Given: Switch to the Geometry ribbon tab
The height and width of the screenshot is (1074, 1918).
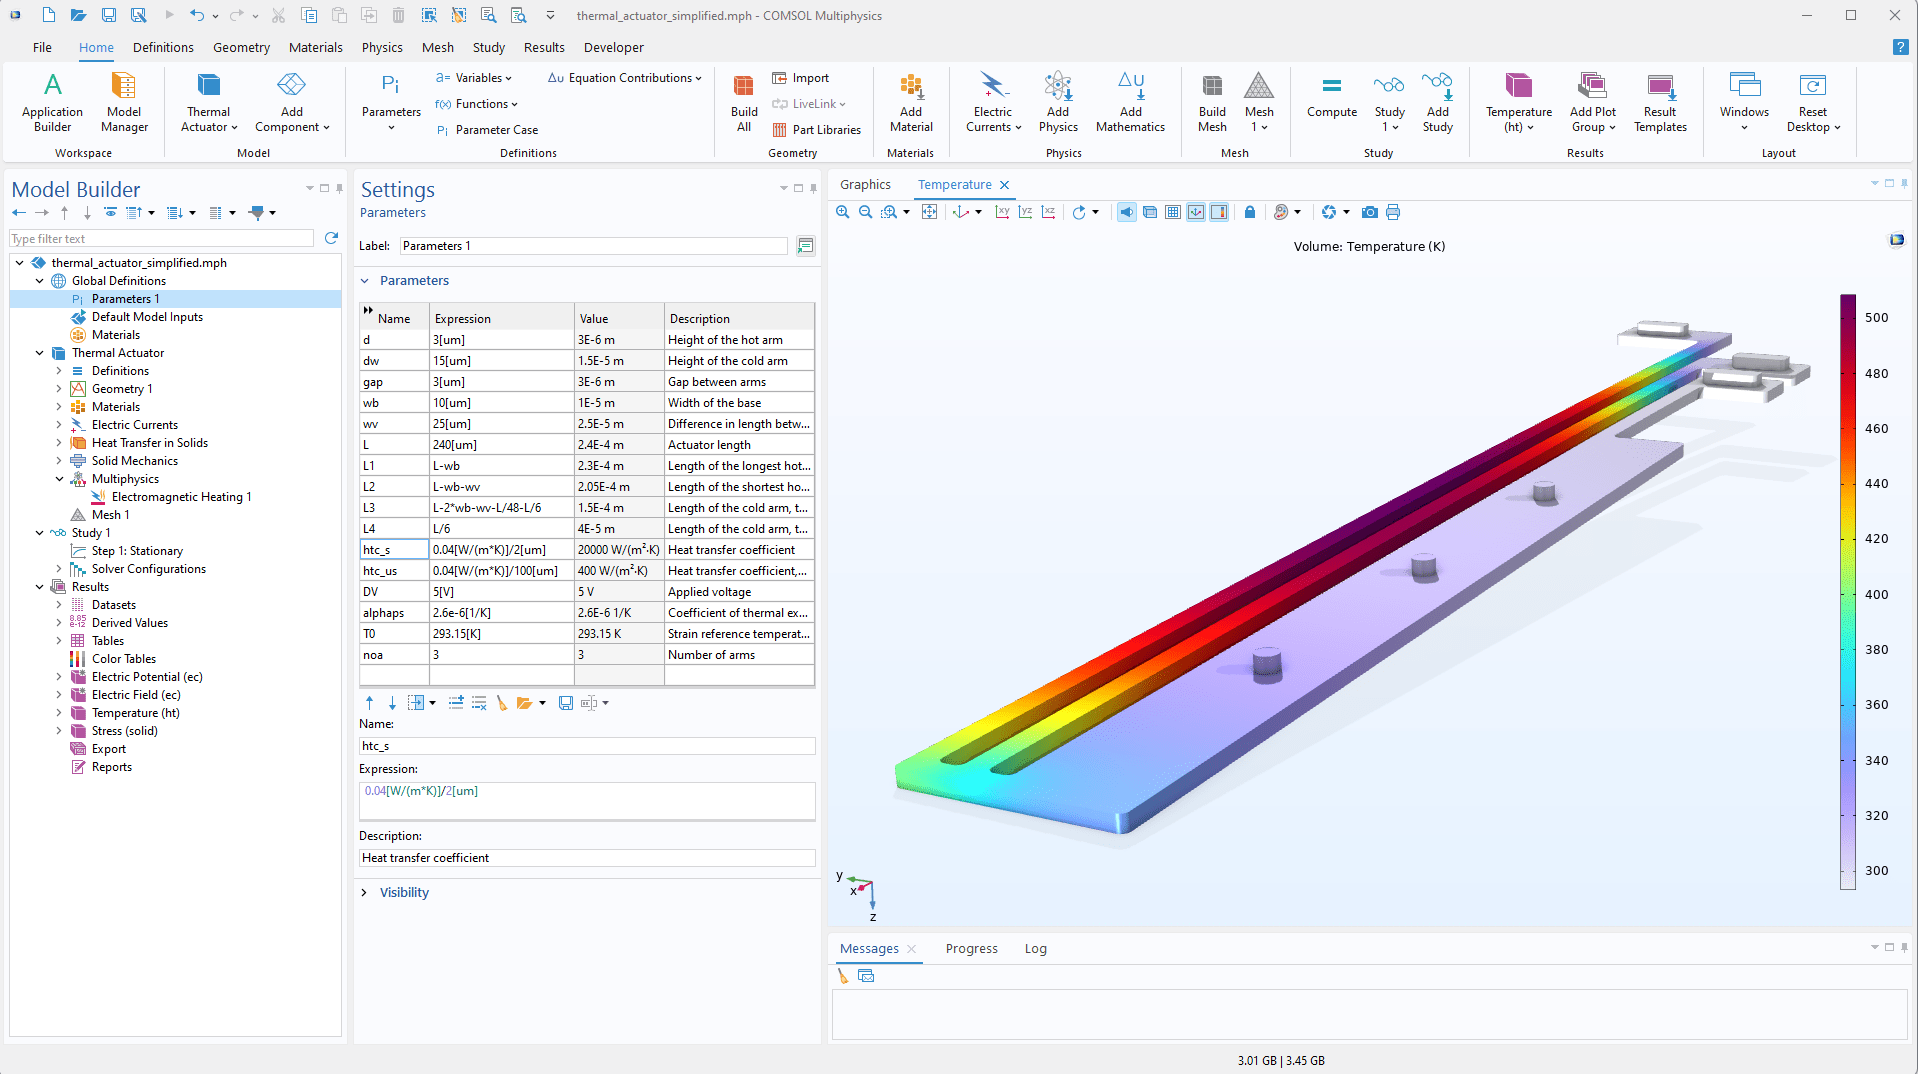Looking at the screenshot, I should point(241,47).
